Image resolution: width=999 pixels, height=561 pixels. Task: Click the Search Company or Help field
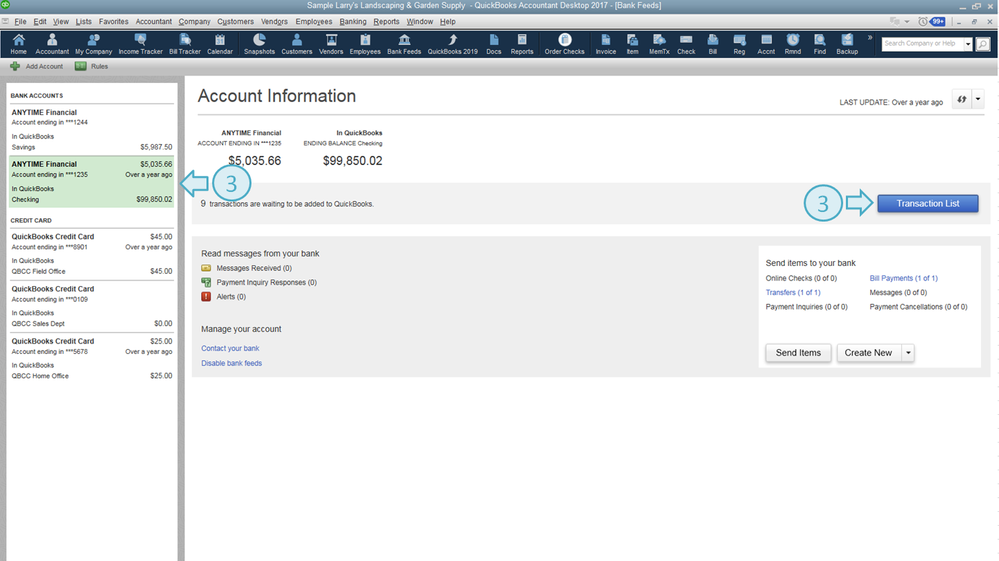point(923,44)
